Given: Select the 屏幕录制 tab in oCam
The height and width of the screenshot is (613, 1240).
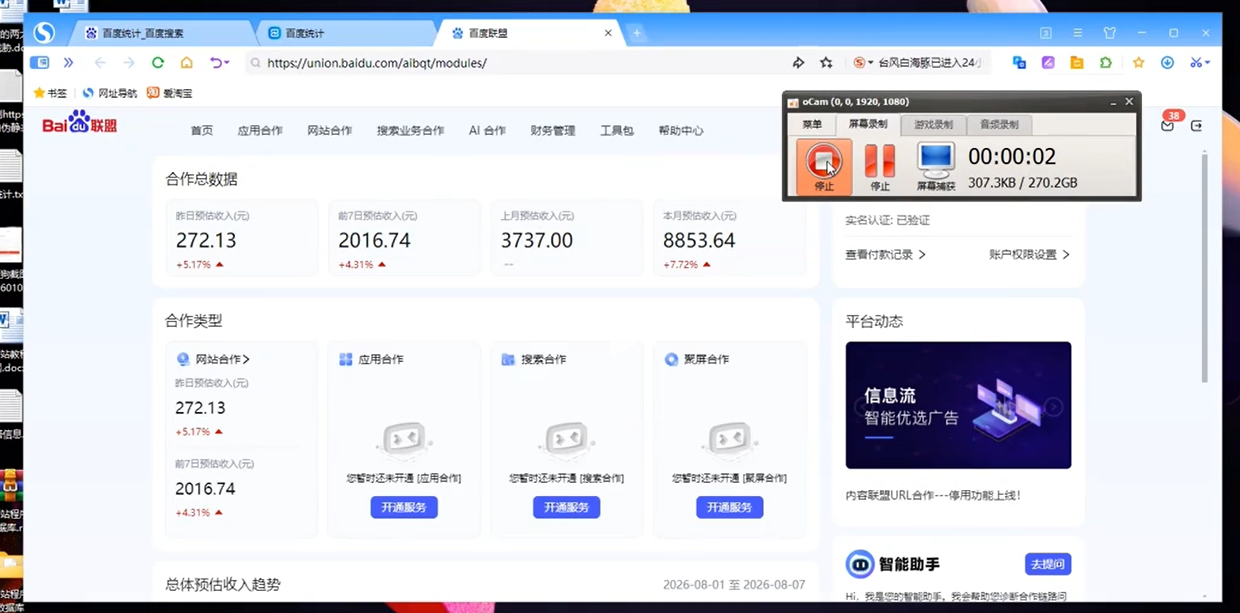Looking at the screenshot, I should 868,125.
